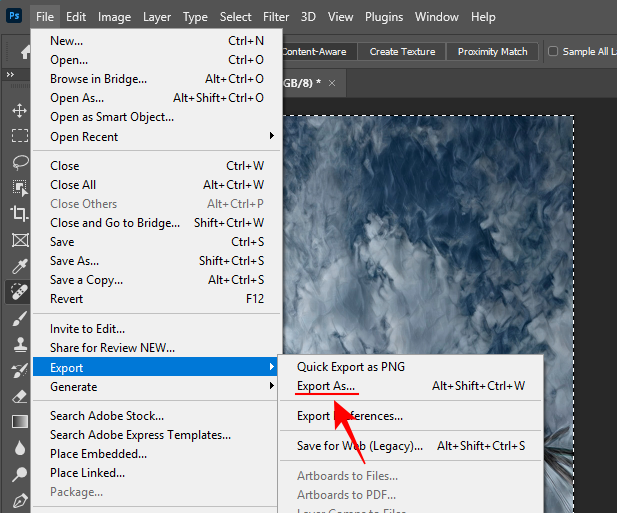Select the Gradient tool
Screen dimensions: 617x513
[20, 421]
